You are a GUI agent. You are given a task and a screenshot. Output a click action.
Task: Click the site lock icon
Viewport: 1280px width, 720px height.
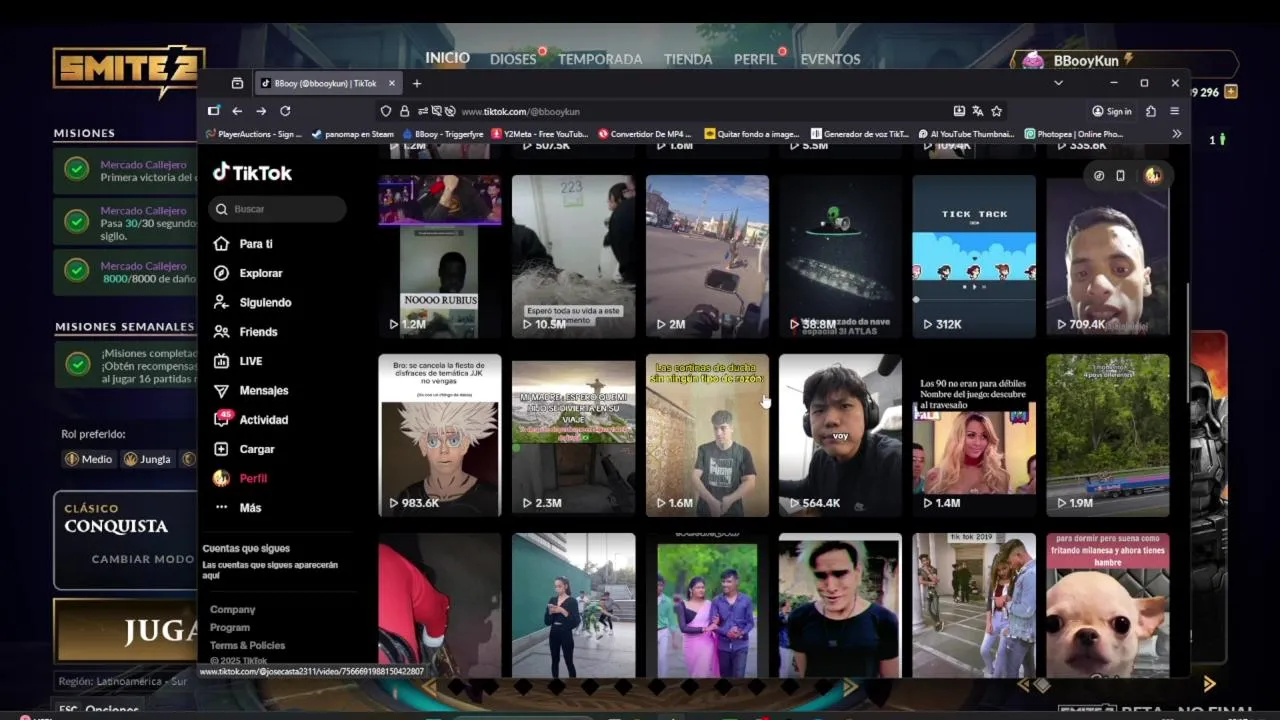405,111
